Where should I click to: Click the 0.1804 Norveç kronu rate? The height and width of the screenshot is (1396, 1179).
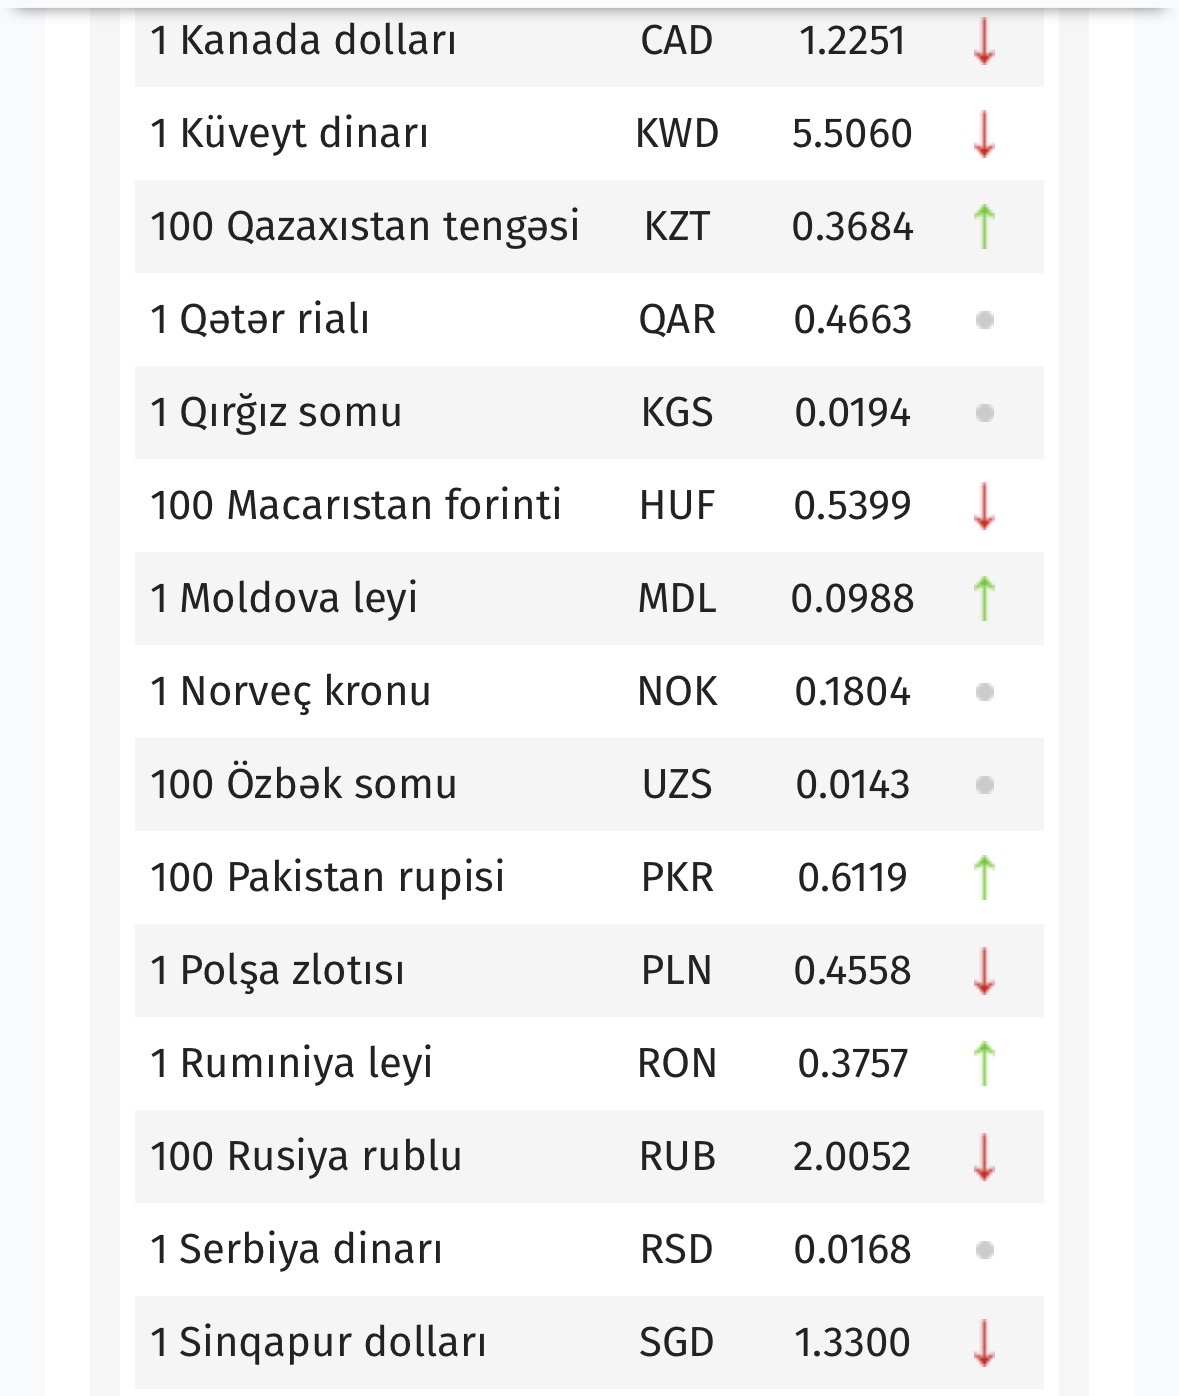coord(853,692)
